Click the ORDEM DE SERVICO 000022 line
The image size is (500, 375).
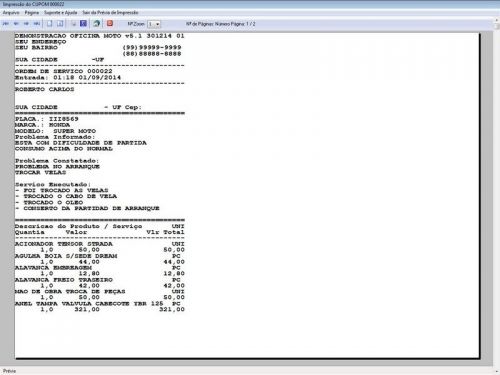(x=64, y=71)
